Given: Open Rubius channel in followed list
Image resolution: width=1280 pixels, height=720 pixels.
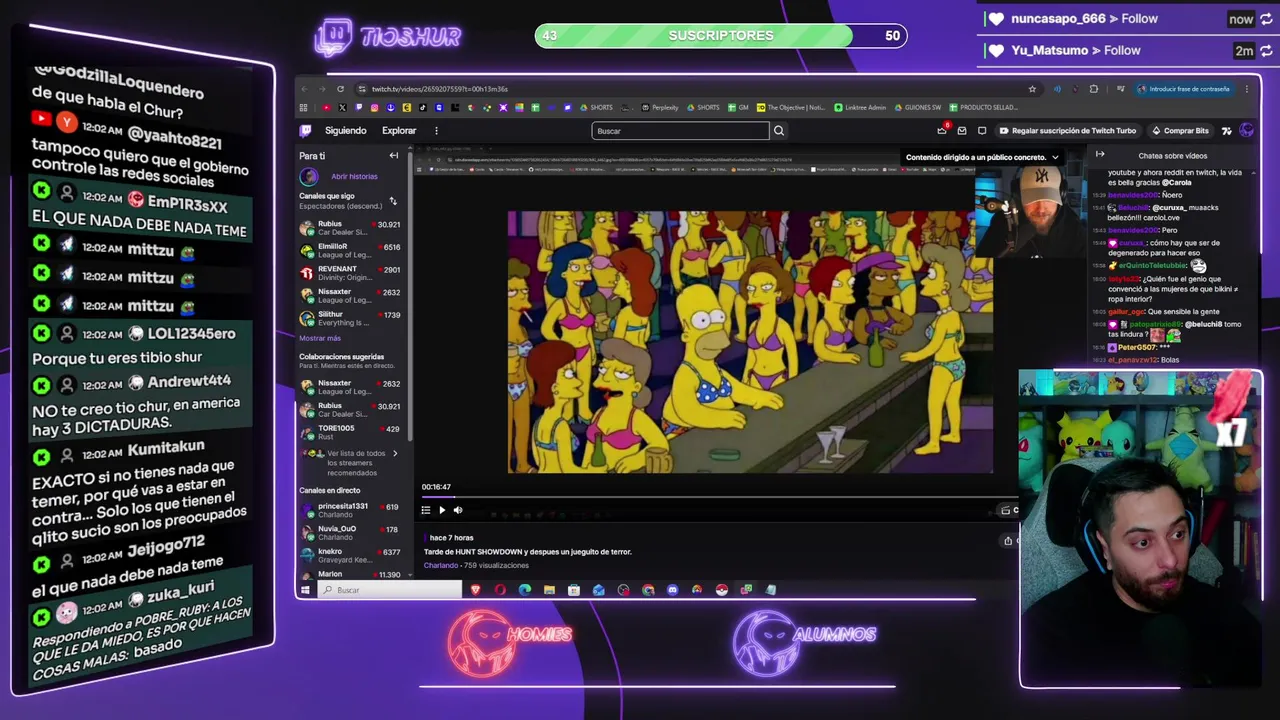Looking at the screenshot, I should (350, 228).
